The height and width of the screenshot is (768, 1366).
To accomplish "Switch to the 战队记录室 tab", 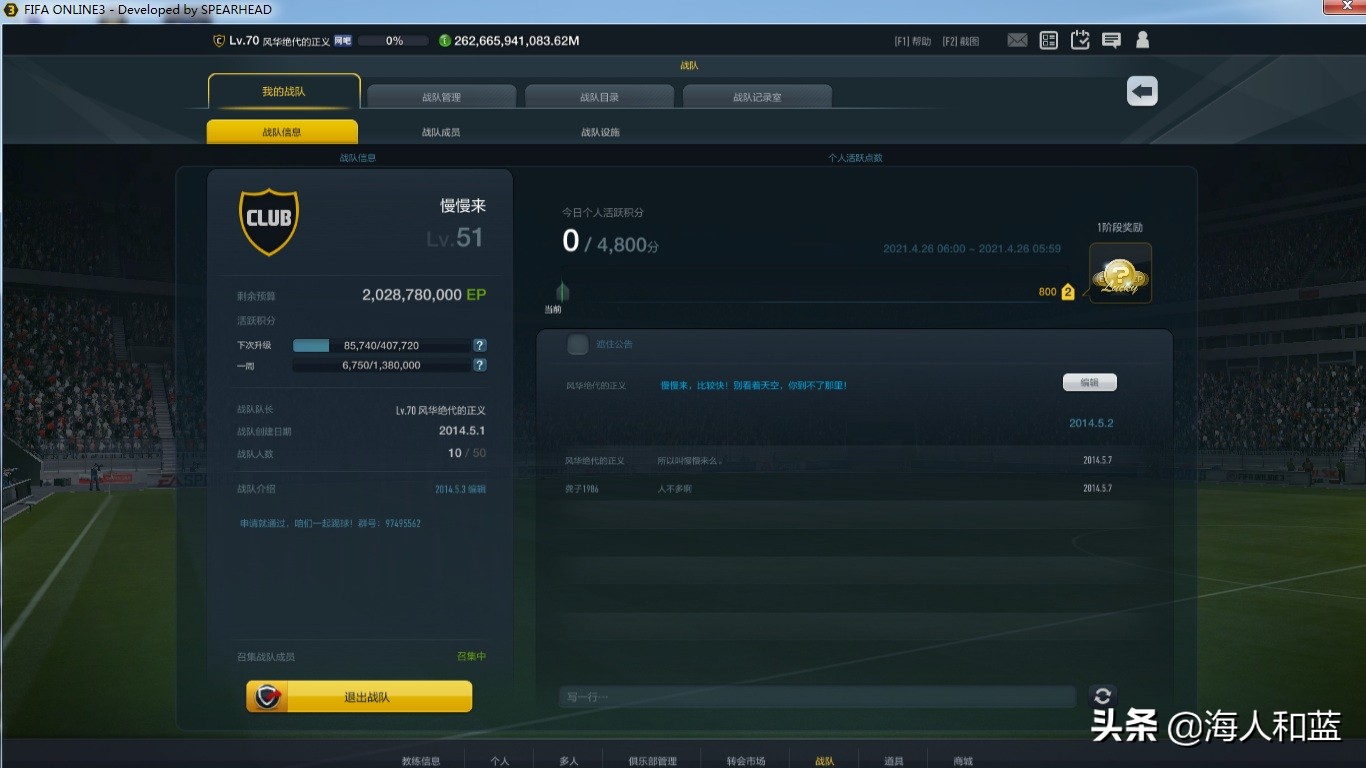I will point(757,95).
